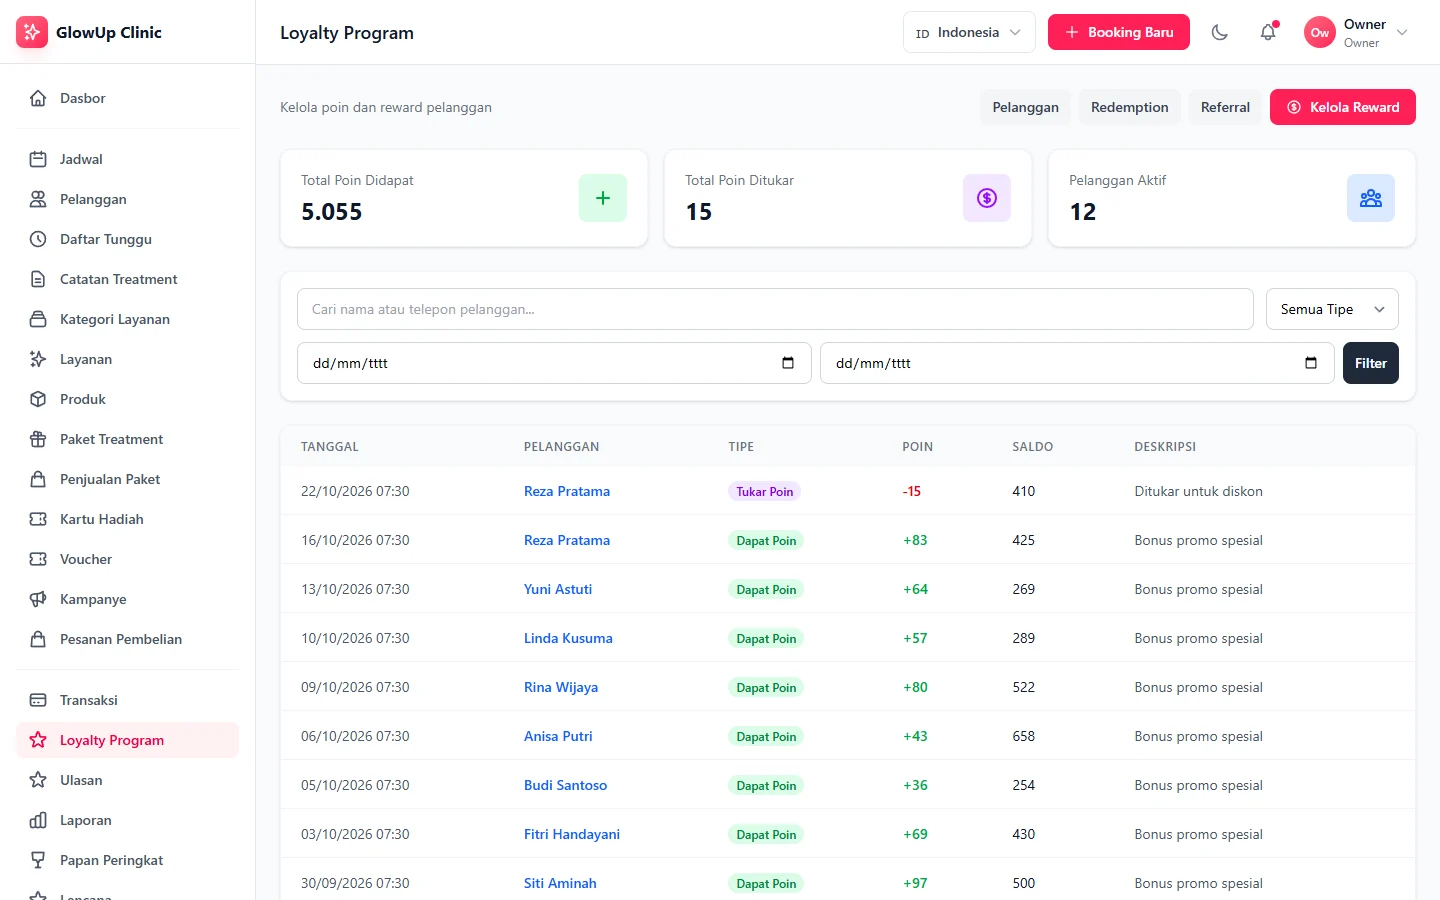Image resolution: width=1440 pixels, height=900 pixels.
Task: Open the notifications bell
Action: (x=1268, y=32)
